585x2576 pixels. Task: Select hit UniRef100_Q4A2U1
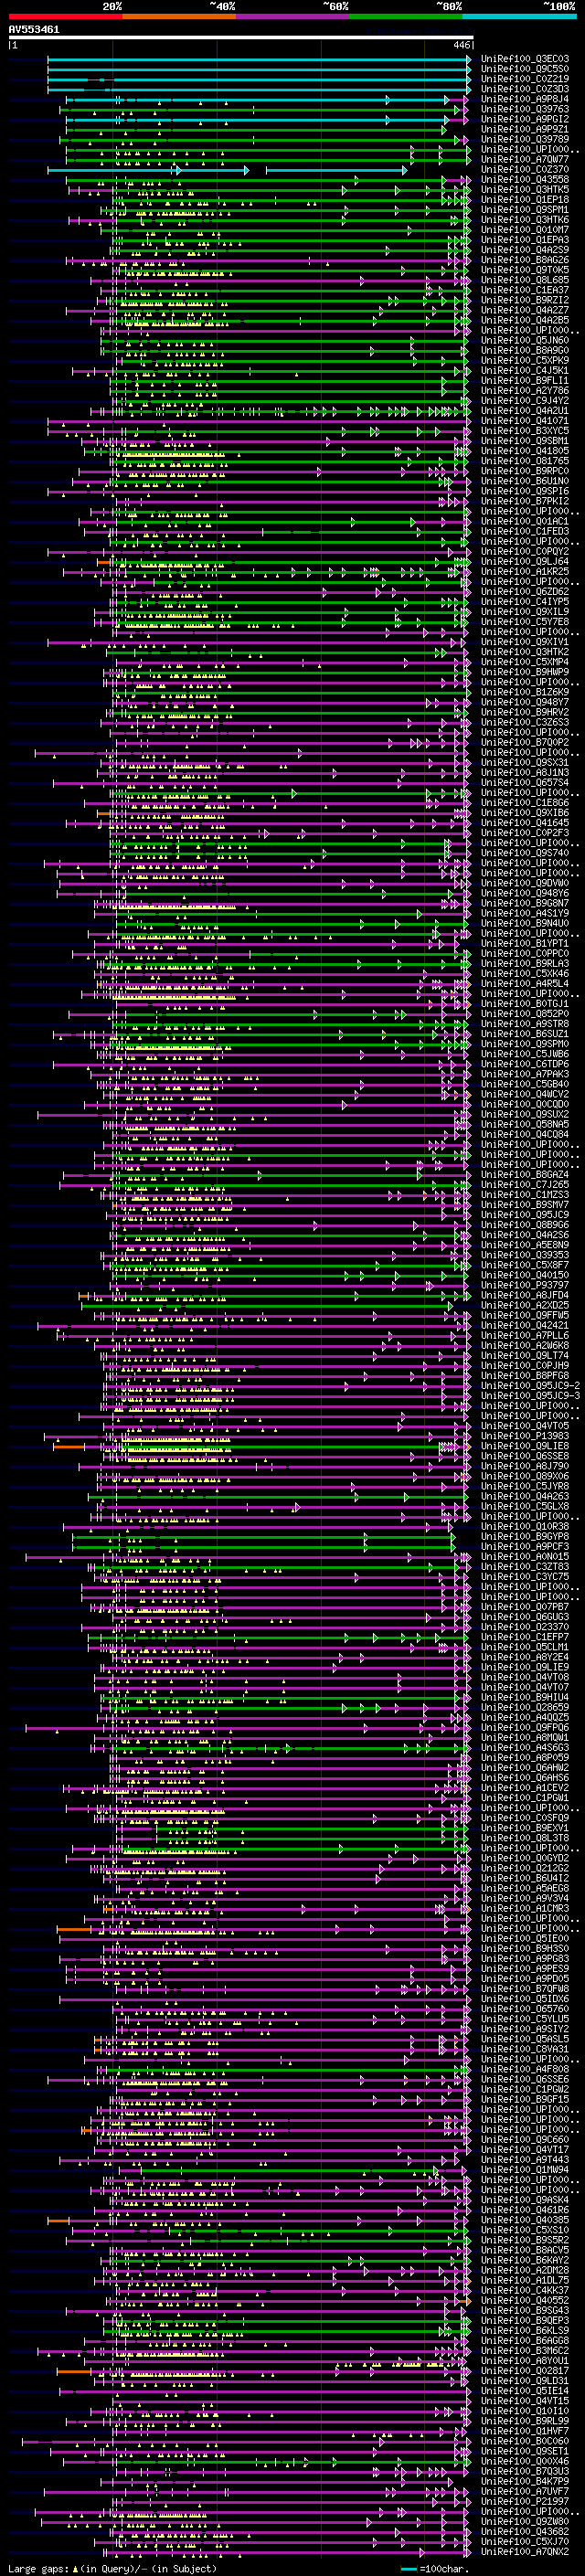pyautogui.click(x=525, y=410)
